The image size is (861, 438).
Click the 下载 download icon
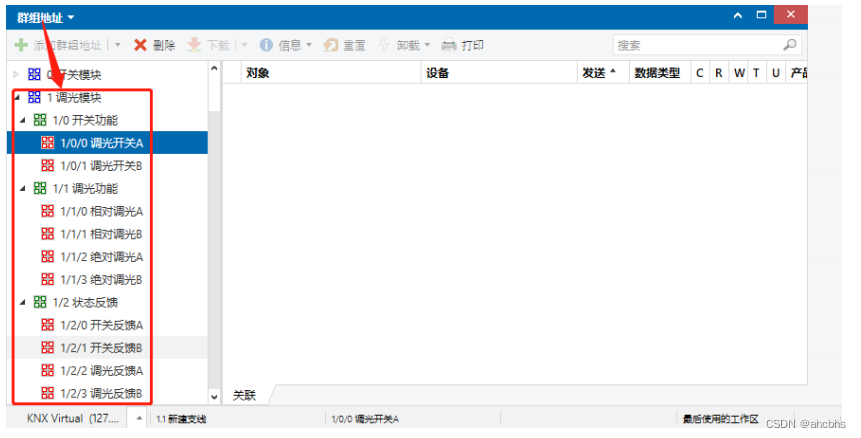pos(194,45)
